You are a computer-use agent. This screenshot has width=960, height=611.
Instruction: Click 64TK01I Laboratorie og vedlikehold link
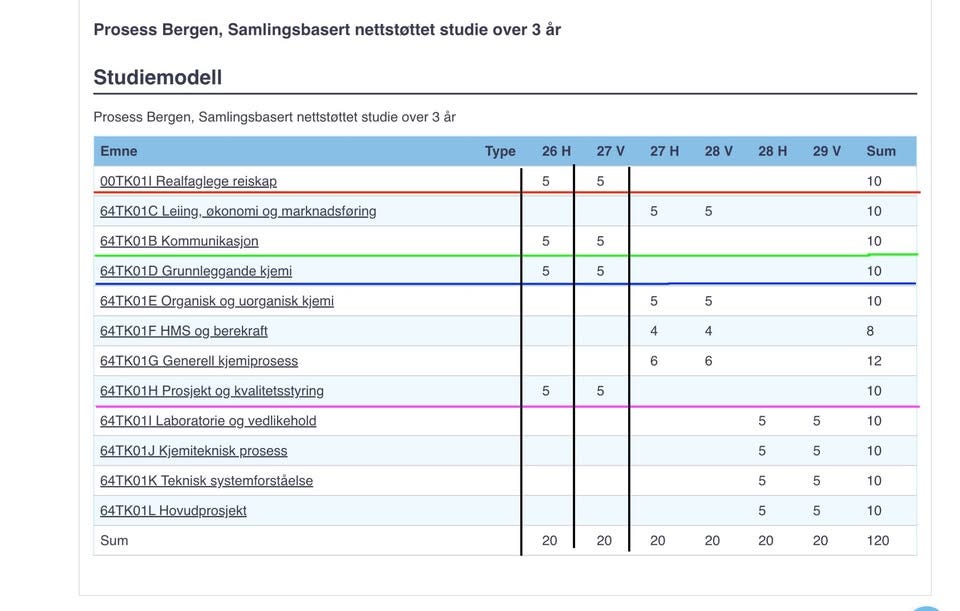208,421
